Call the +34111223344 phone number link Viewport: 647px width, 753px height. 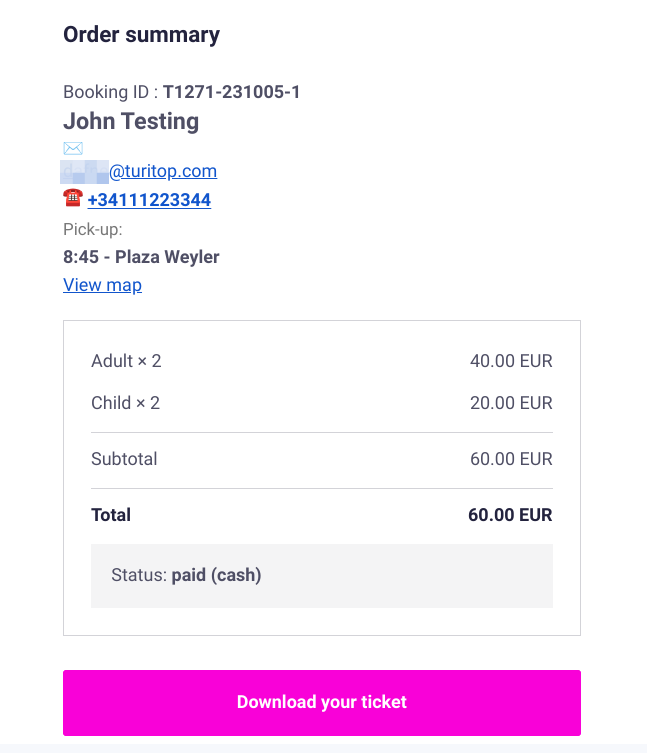[x=149, y=200]
